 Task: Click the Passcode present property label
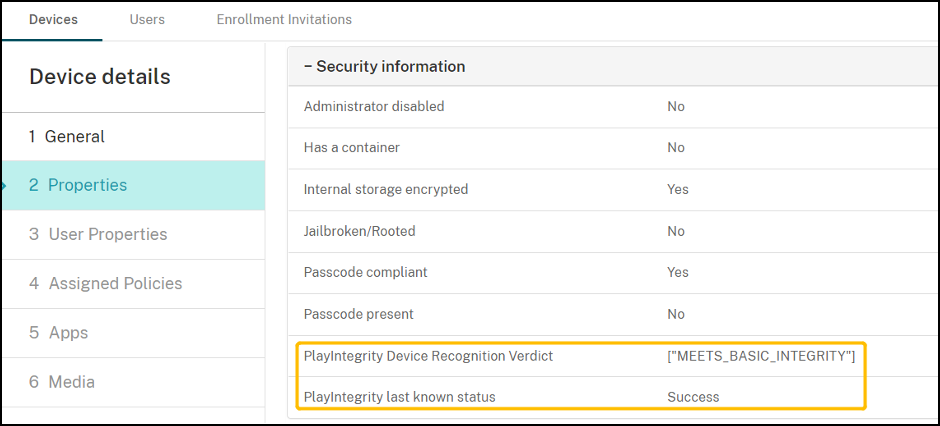click(358, 314)
